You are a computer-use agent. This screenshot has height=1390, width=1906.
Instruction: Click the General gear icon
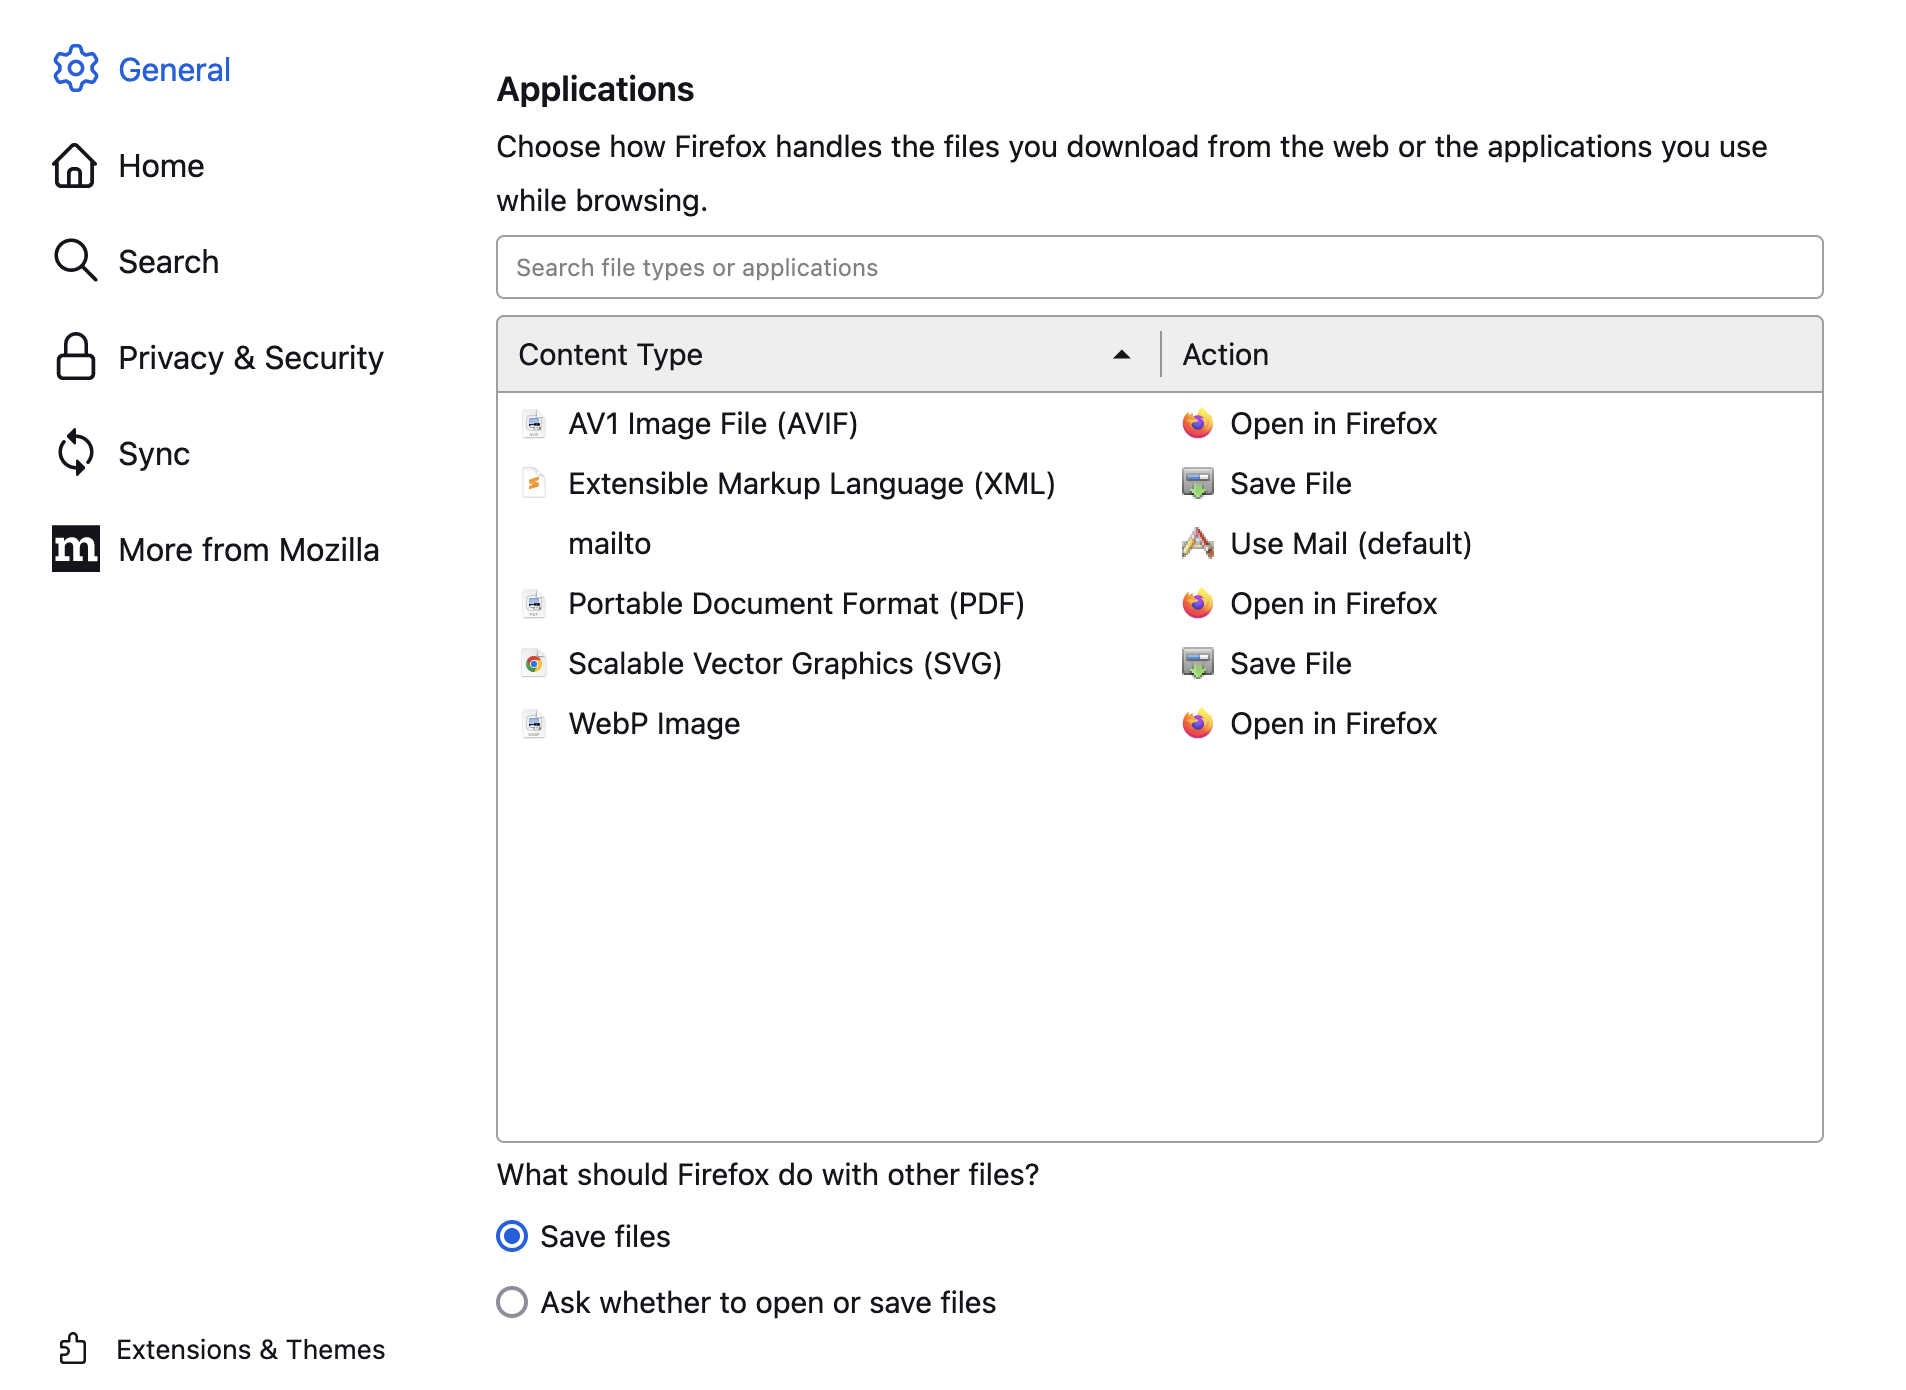pyautogui.click(x=76, y=69)
